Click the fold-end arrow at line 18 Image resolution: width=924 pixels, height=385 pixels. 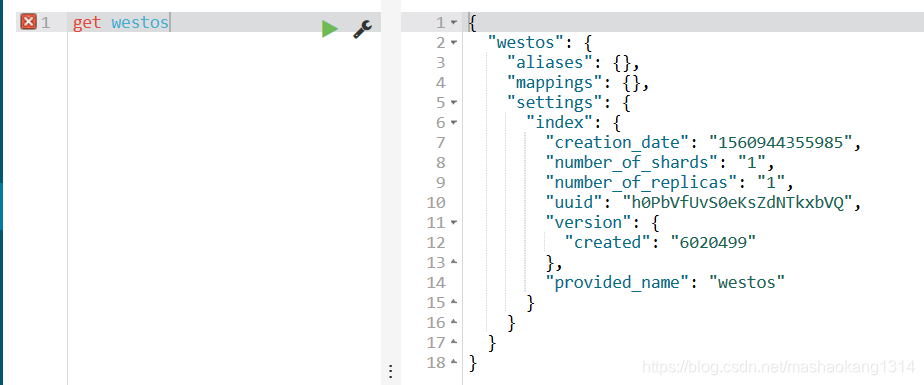(454, 362)
